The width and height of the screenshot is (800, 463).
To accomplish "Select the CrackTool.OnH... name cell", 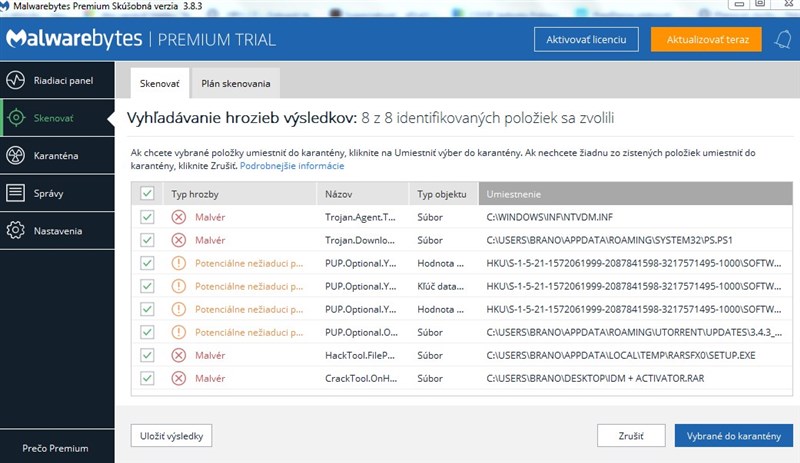I will tap(361, 378).
